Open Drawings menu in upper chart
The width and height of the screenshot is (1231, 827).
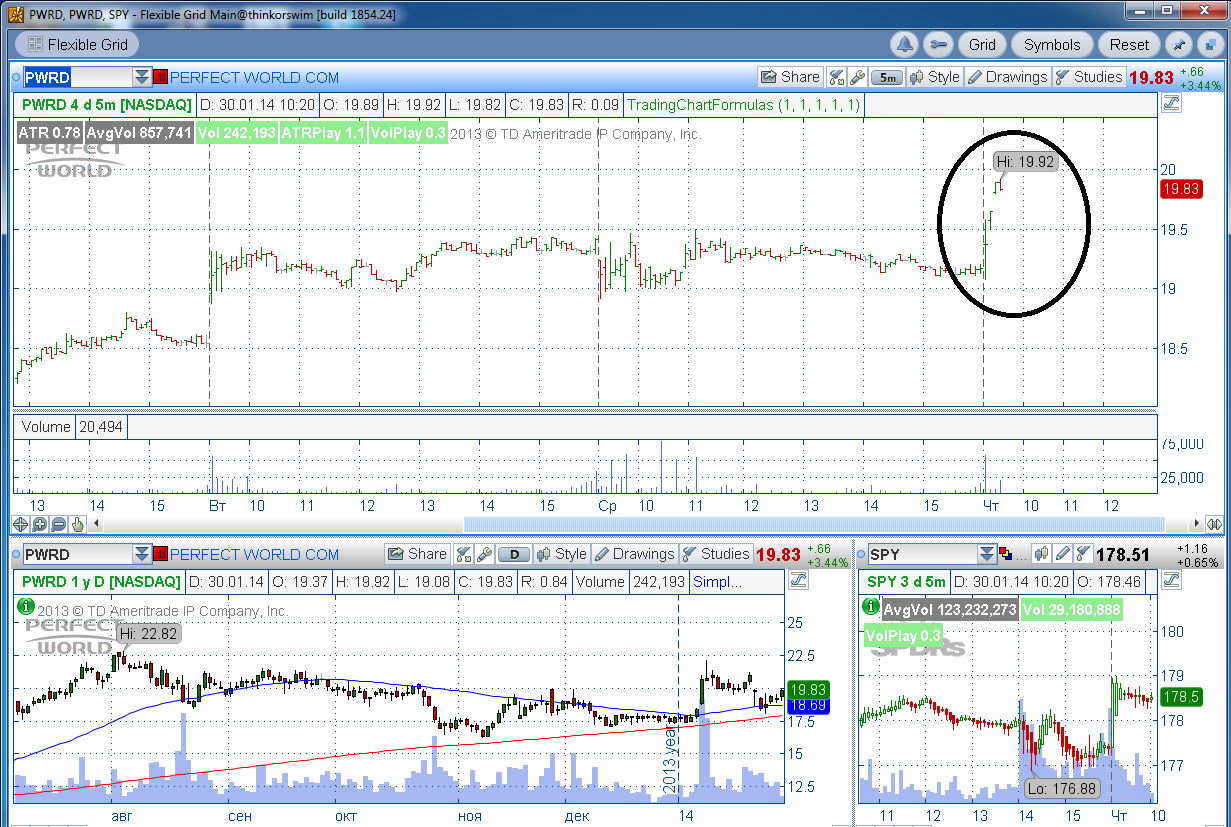1007,77
